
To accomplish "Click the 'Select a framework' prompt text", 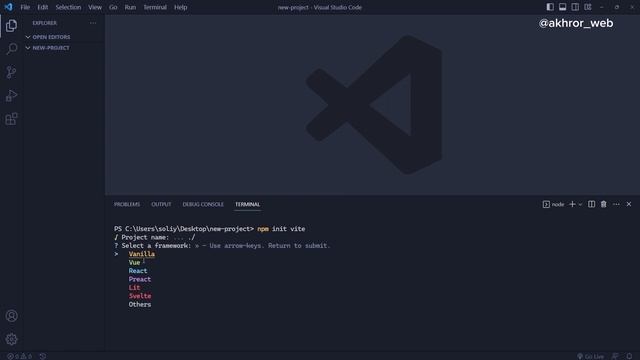I will point(156,245).
